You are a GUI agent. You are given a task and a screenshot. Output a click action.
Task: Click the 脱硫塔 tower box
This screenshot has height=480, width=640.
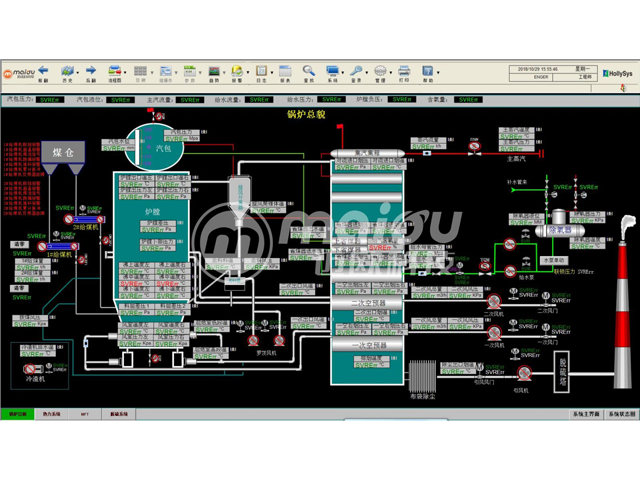point(562,371)
